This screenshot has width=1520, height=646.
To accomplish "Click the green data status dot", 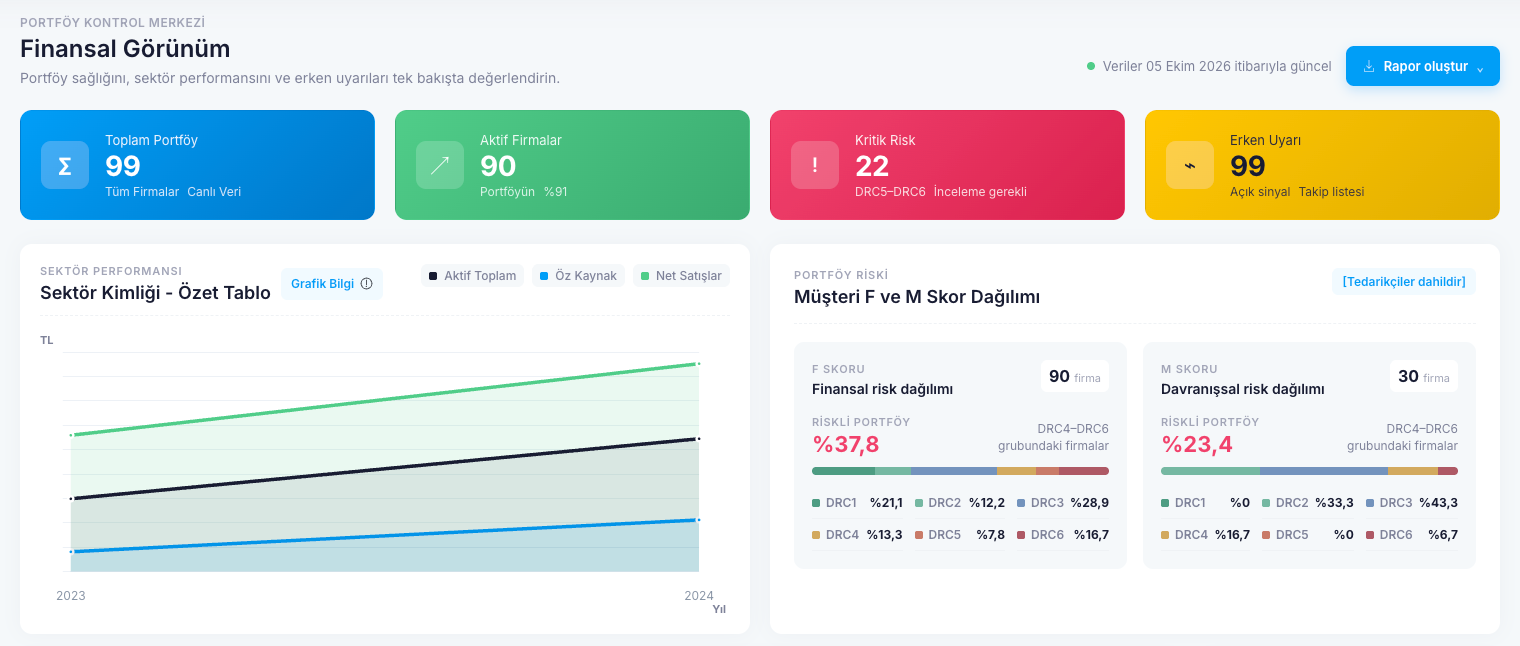I will point(1091,66).
